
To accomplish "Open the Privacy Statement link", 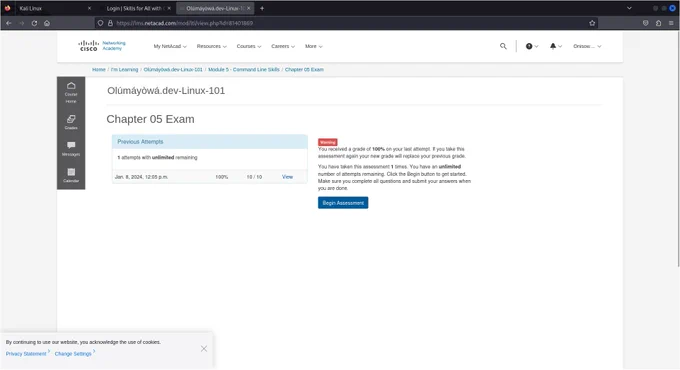I will click(x=26, y=354).
